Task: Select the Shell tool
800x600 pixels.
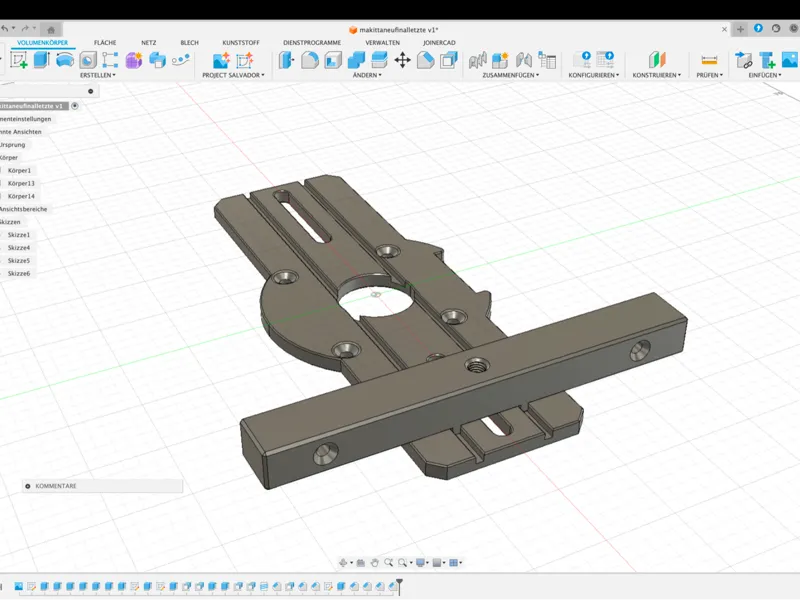Action: click(333, 60)
